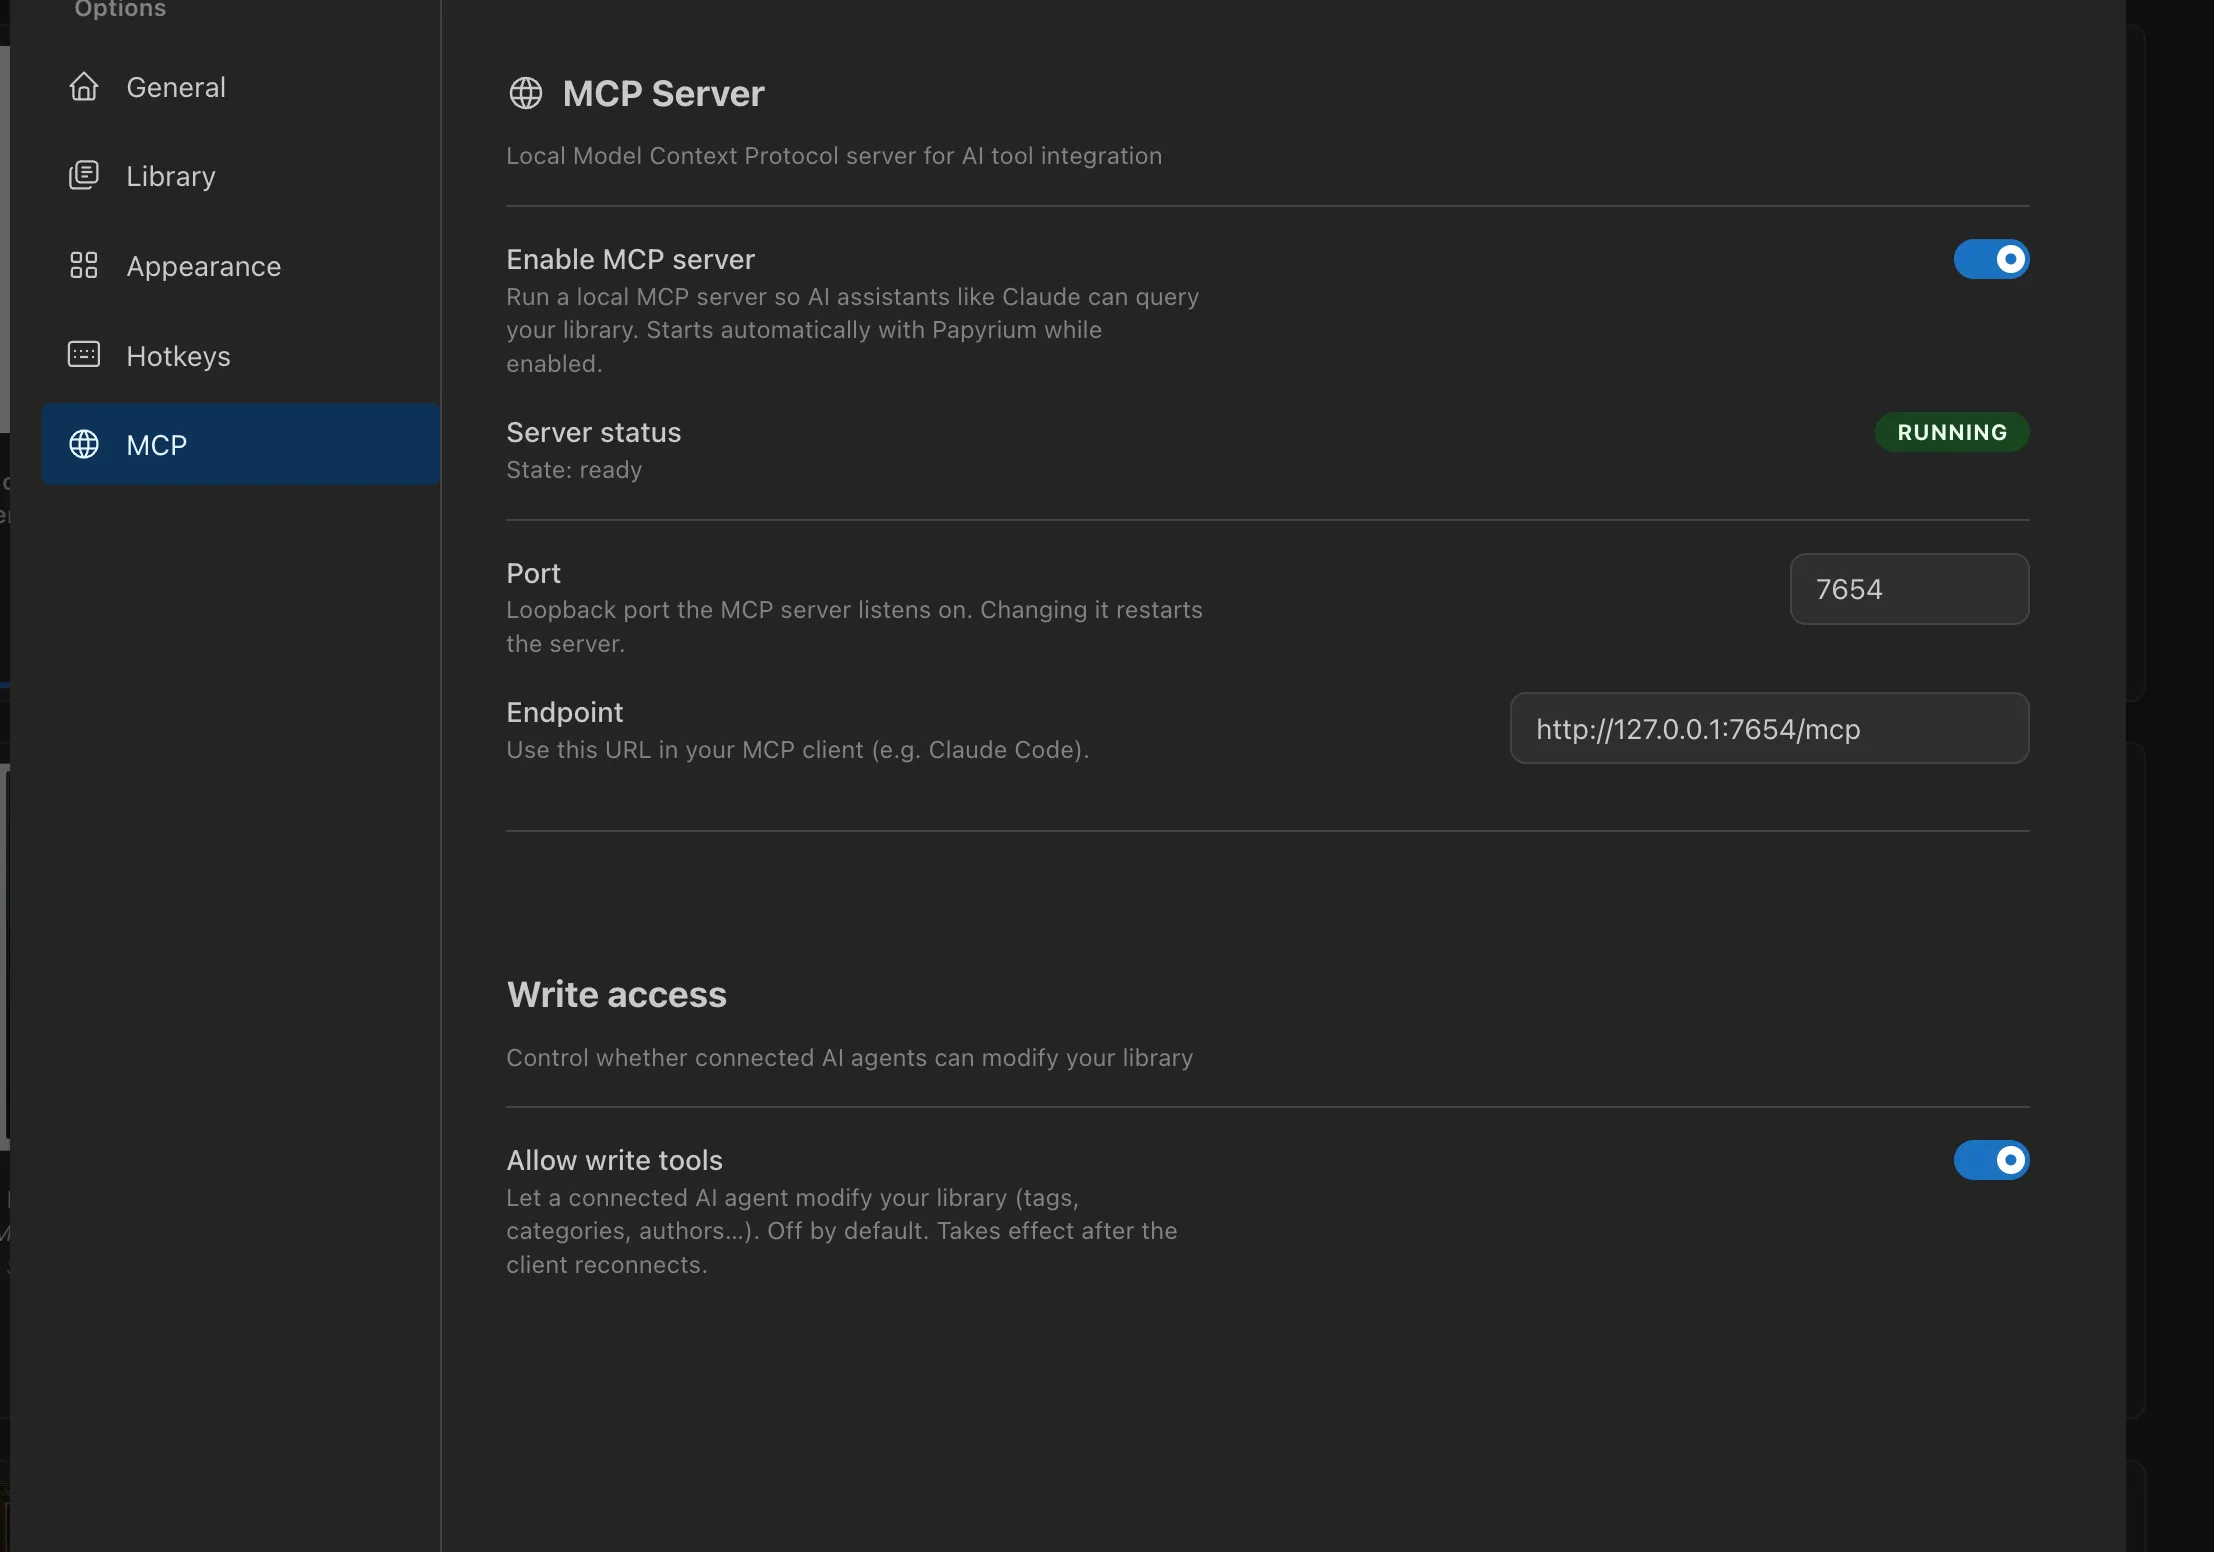Disable the Enable MCP server toggle
The image size is (2214, 1552).
click(x=1991, y=259)
